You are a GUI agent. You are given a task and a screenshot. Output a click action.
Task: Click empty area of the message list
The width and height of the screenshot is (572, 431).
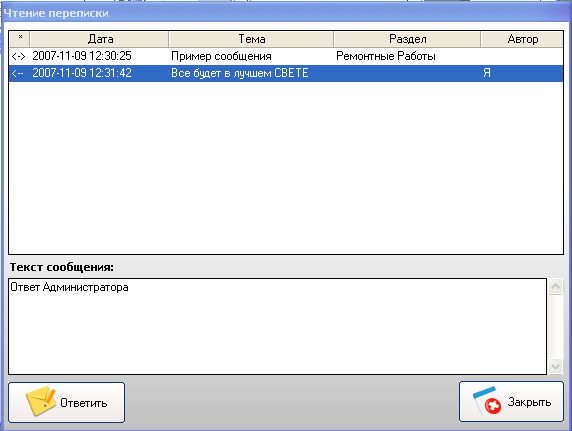[286, 168]
